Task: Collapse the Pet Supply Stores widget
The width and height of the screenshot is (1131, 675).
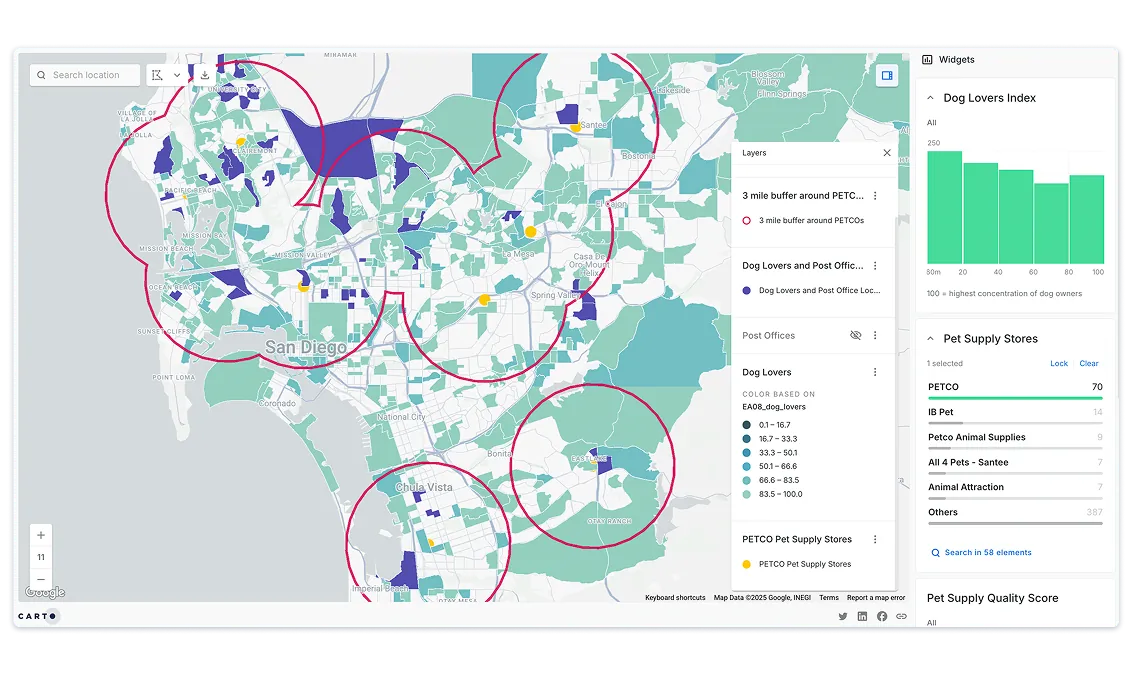Action: tap(929, 338)
